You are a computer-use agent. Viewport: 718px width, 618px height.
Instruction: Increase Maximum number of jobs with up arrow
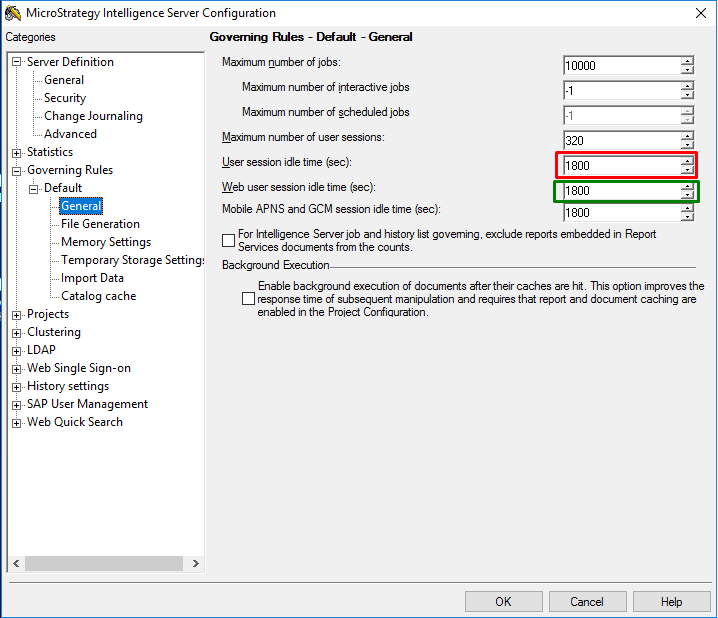click(x=687, y=61)
